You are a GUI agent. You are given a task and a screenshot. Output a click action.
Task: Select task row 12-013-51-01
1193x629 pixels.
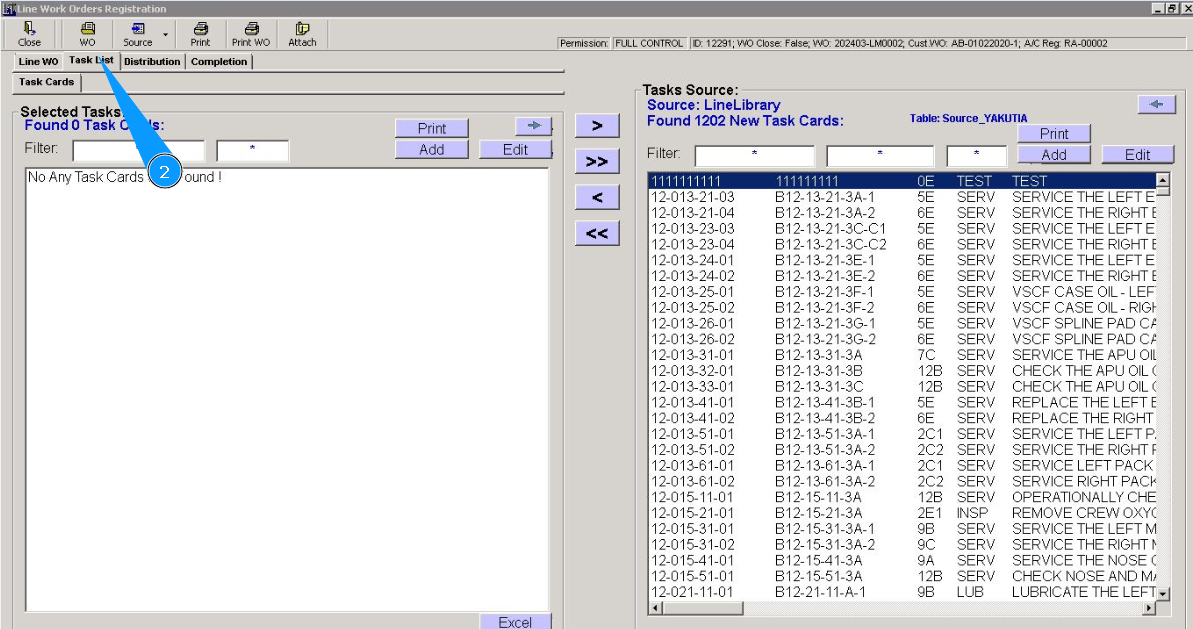[x=902, y=434]
